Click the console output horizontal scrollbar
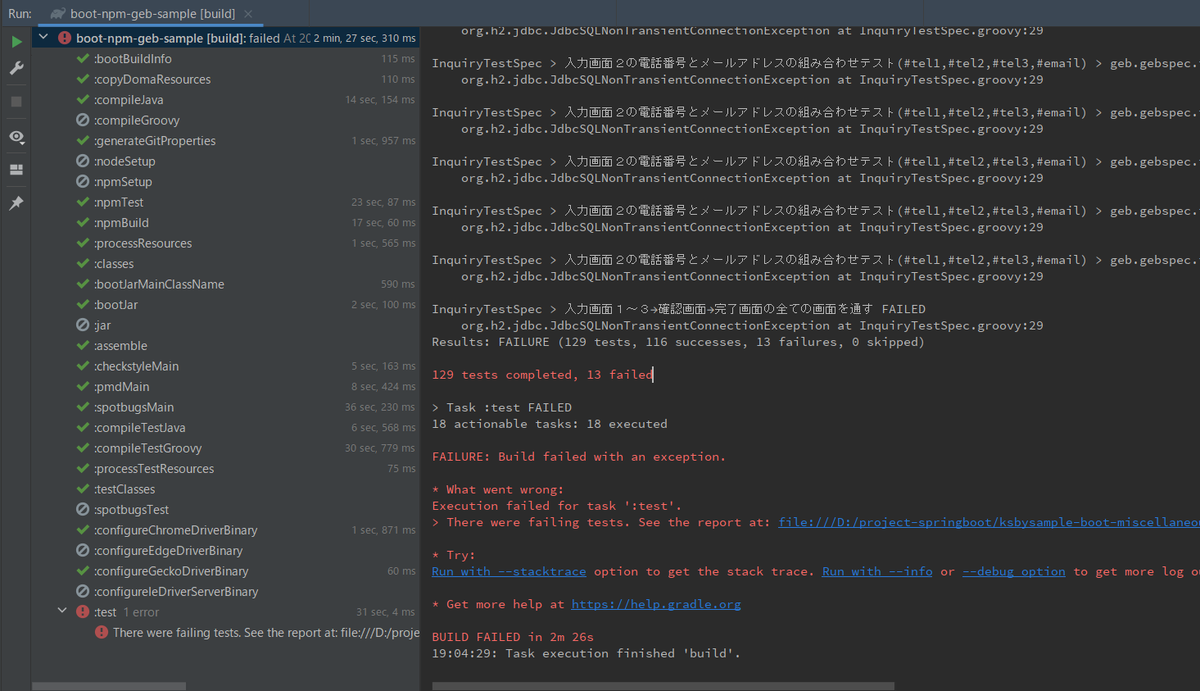 tap(663, 686)
